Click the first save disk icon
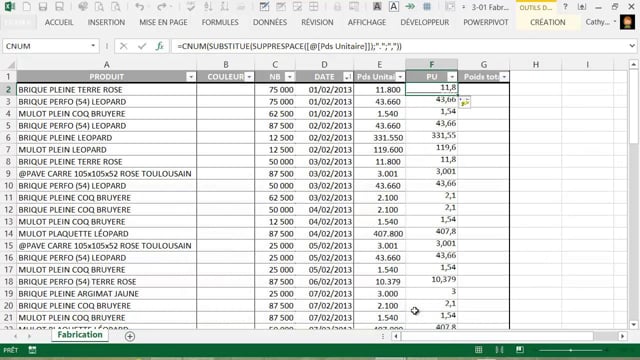 pos(43,7)
